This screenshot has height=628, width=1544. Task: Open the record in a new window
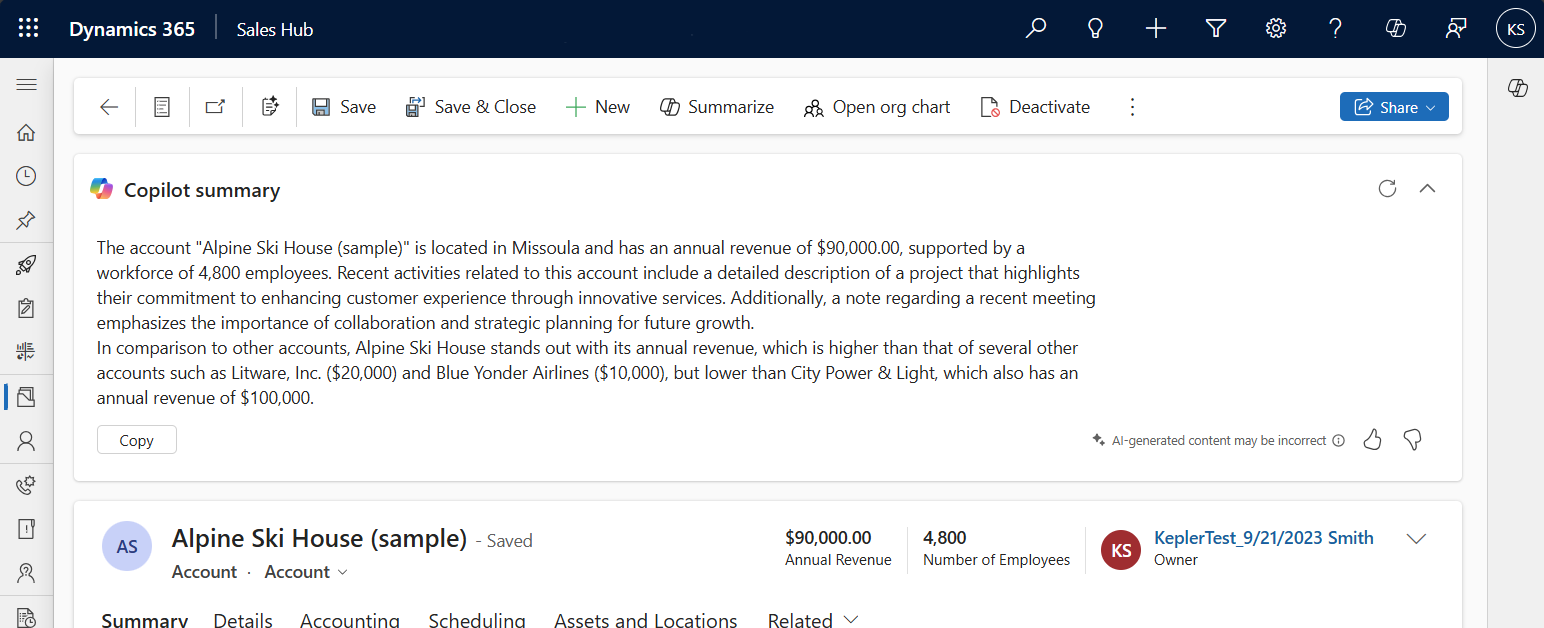pos(215,107)
